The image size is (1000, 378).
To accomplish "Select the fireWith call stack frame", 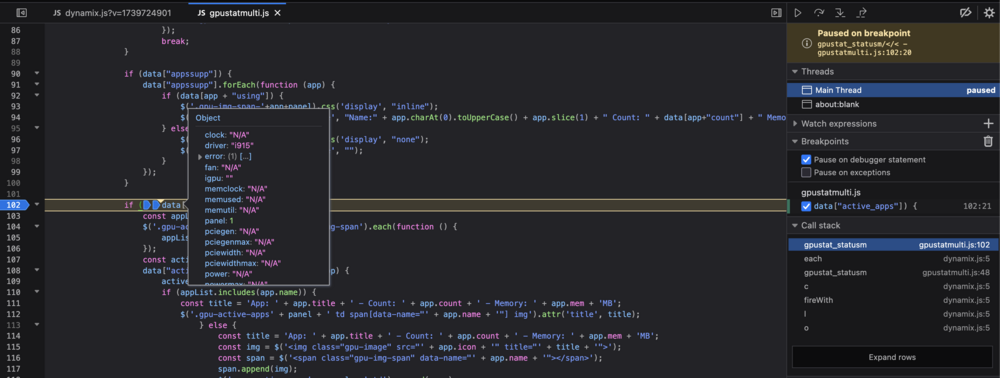I will [x=893, y=300].
